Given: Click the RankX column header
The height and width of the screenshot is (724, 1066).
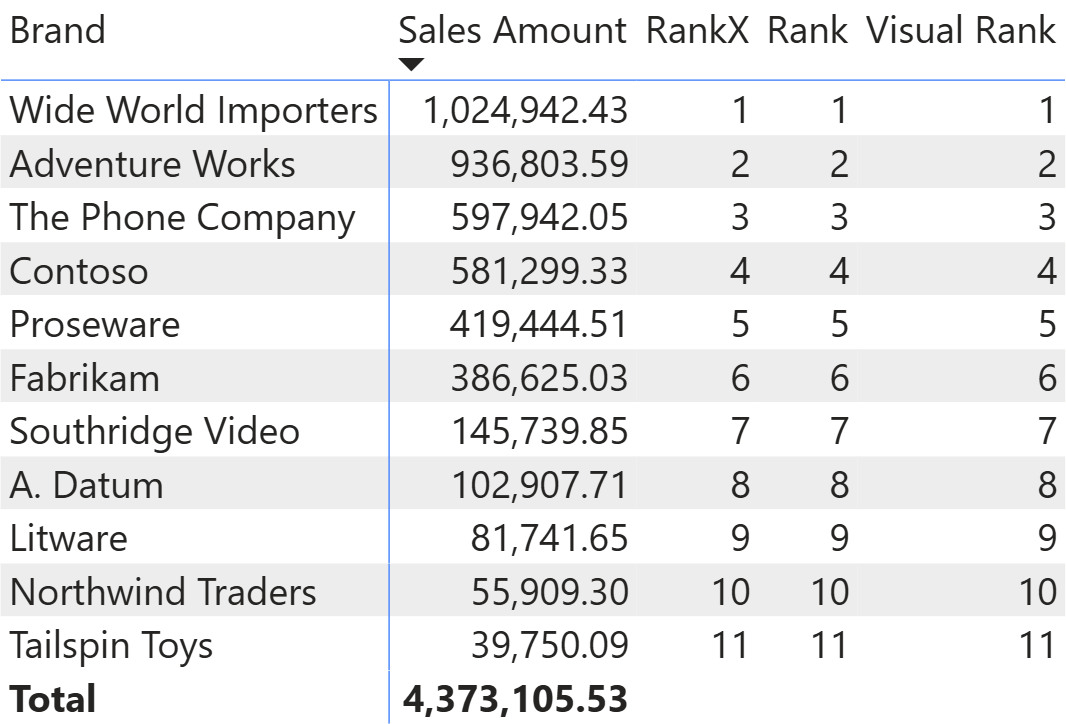Looking at the screenshot, I should click(696, 31).
